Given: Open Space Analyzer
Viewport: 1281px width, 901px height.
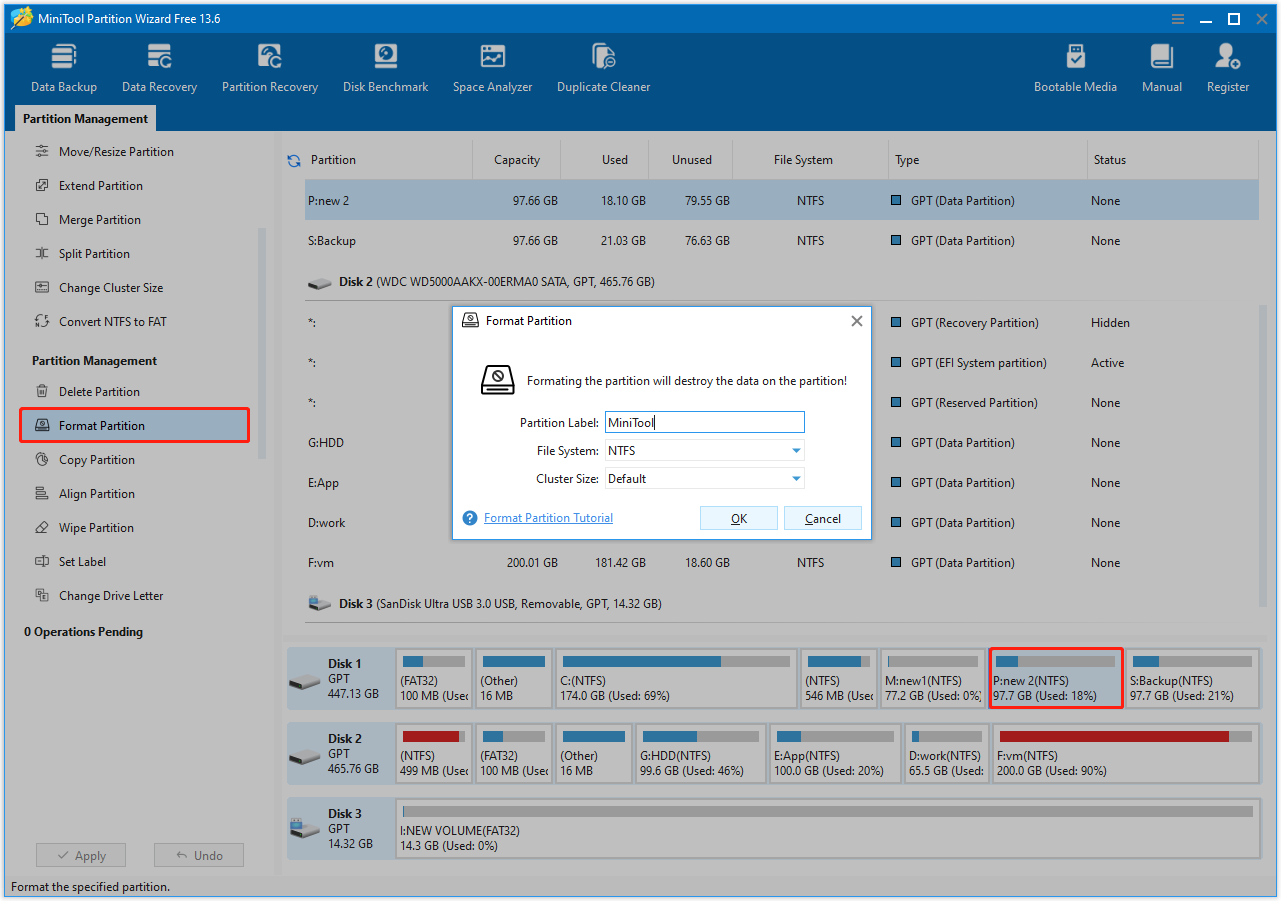Looking at the screenshot, I should pos(492,68).
